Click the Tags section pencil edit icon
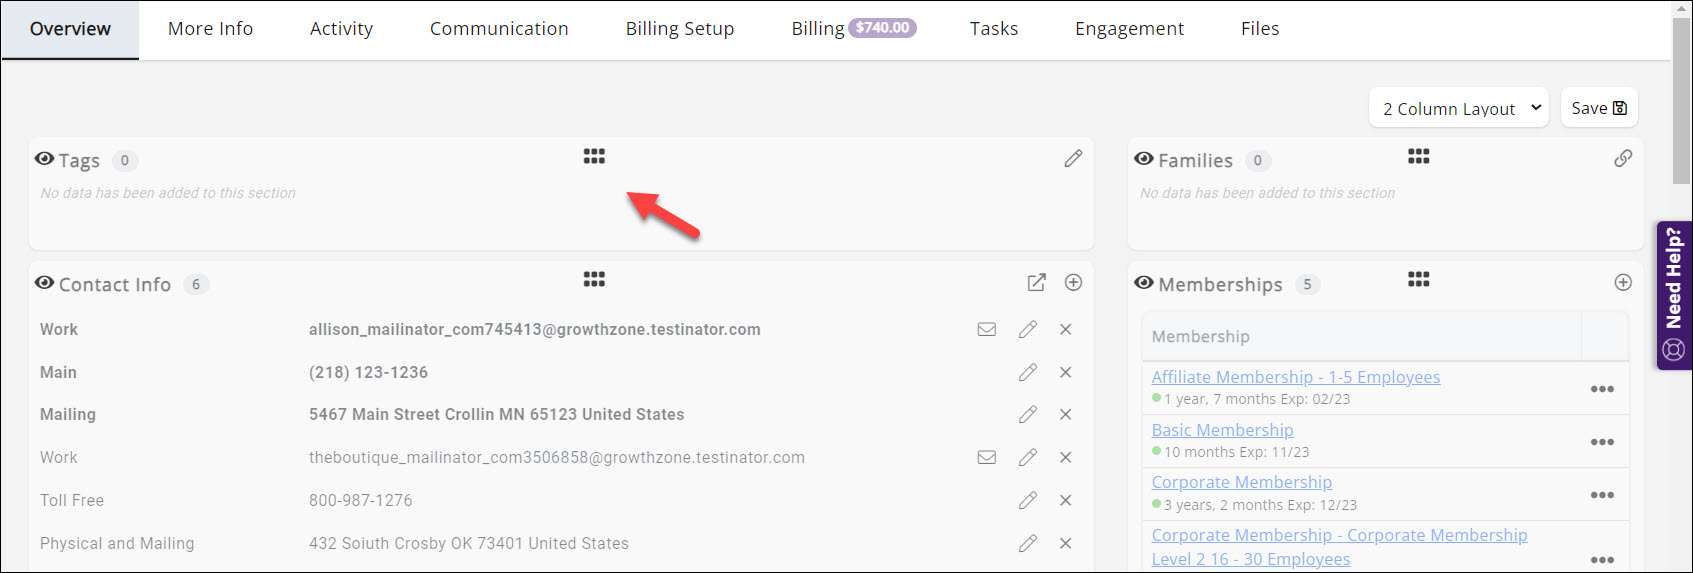This screenshot has width=1693, height=573. click(1073, 159)
